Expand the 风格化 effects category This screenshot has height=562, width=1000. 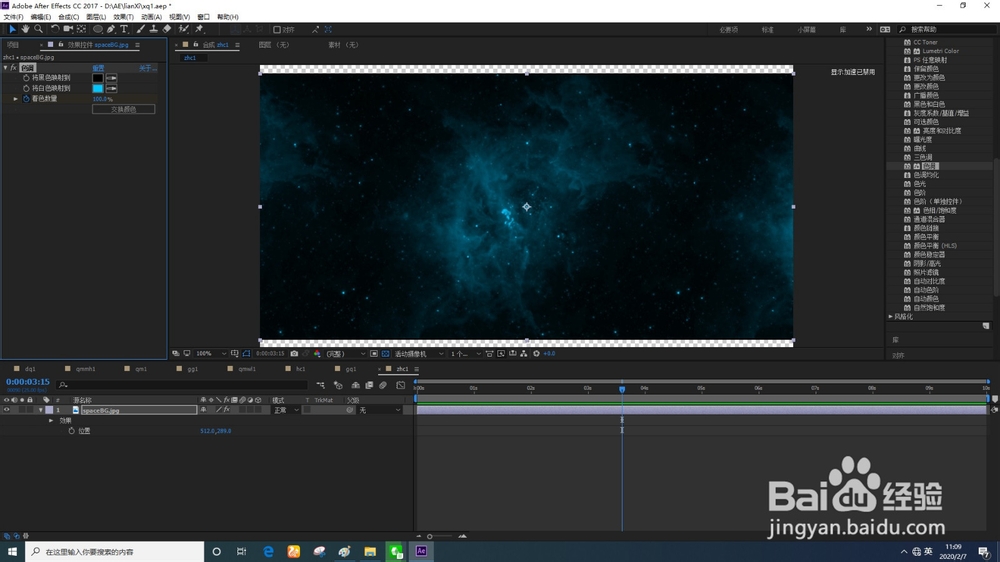(891, 316)
